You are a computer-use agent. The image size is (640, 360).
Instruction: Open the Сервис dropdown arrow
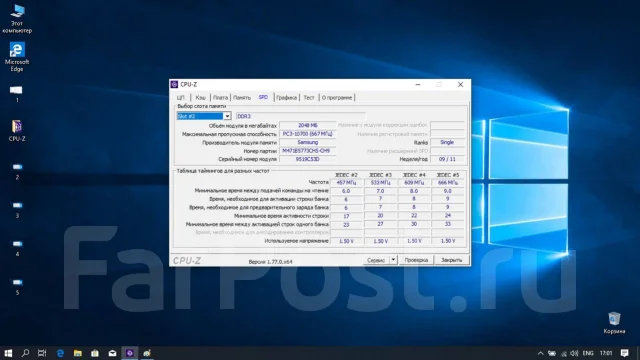[x=393, y=260]
